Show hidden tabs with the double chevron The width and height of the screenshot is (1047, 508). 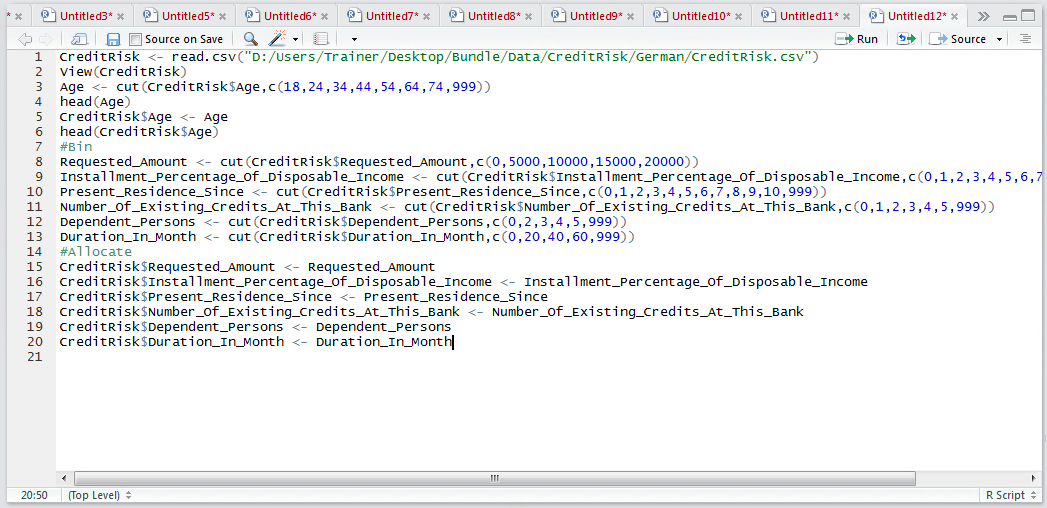[983, 17]
